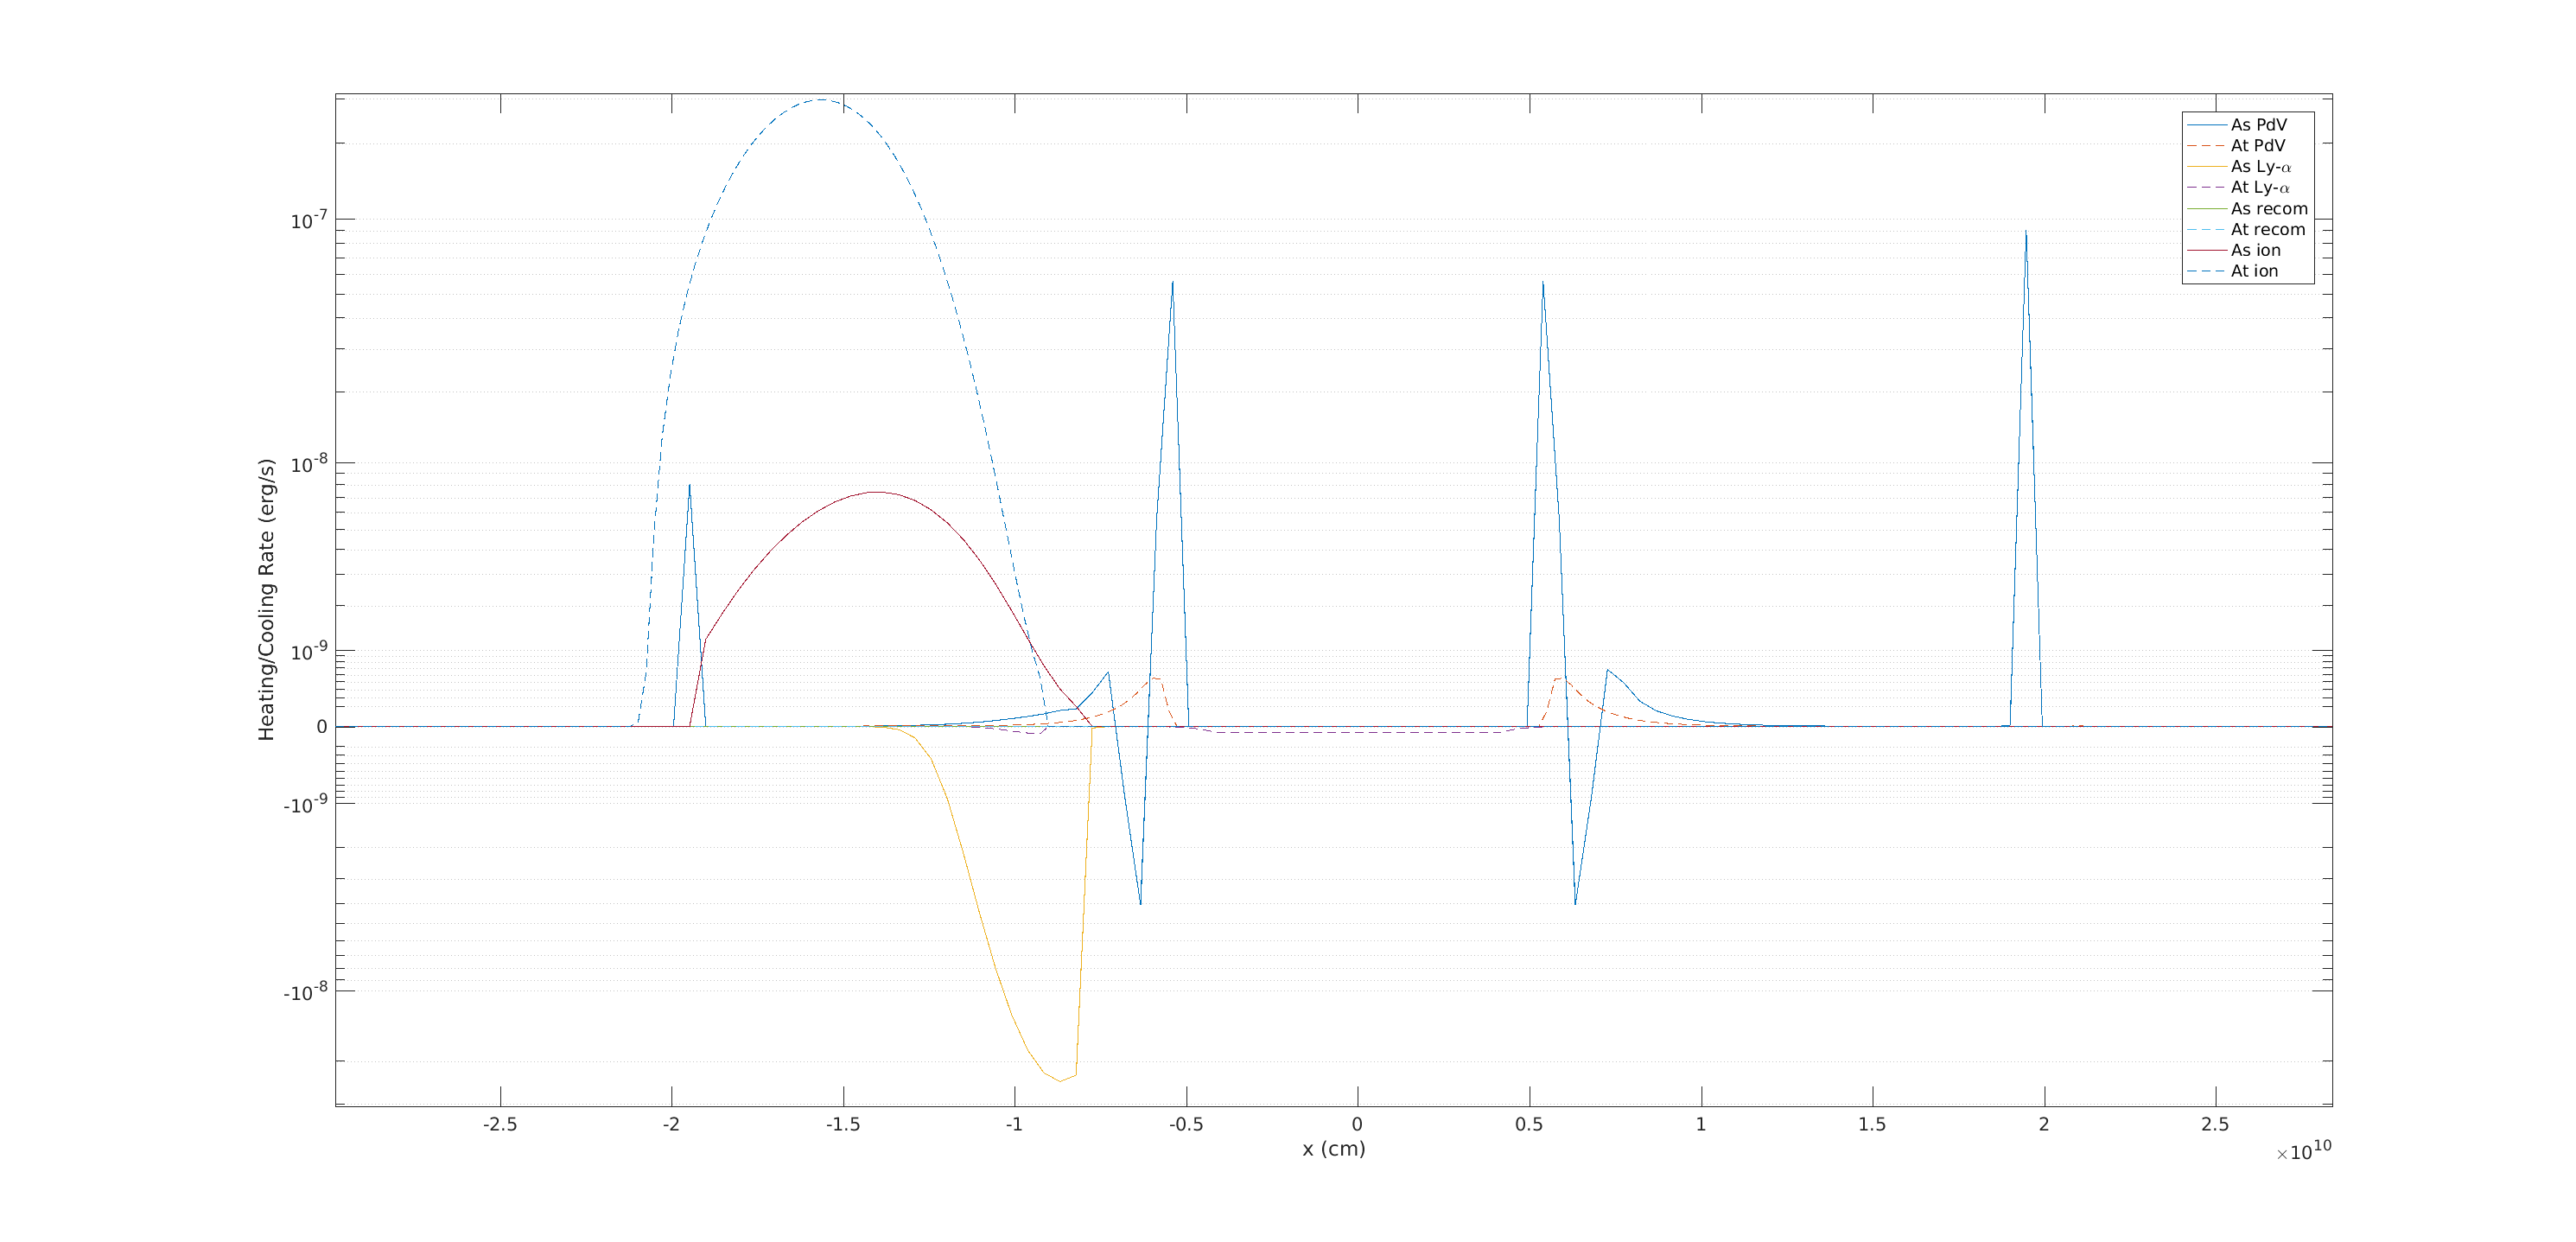Click the 'At recom' legend entry
The width and height of the screenshot is (2576, 1242).
[x=2267, y=230]
